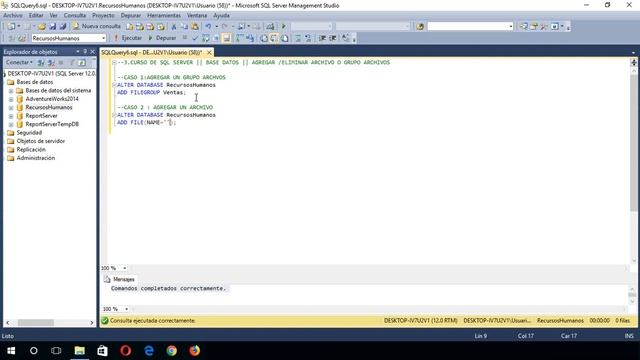
Task: Close the Explorador de objetos panel
Action: [92, 52]
